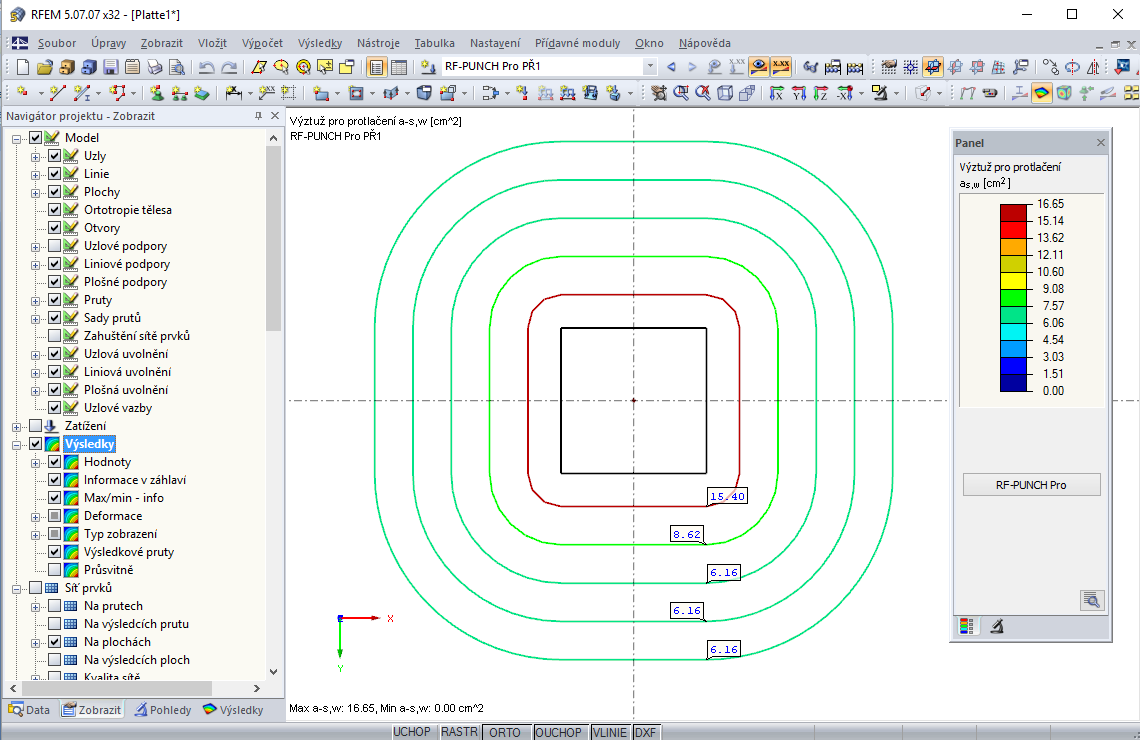Create a new model file

(23, 68)
